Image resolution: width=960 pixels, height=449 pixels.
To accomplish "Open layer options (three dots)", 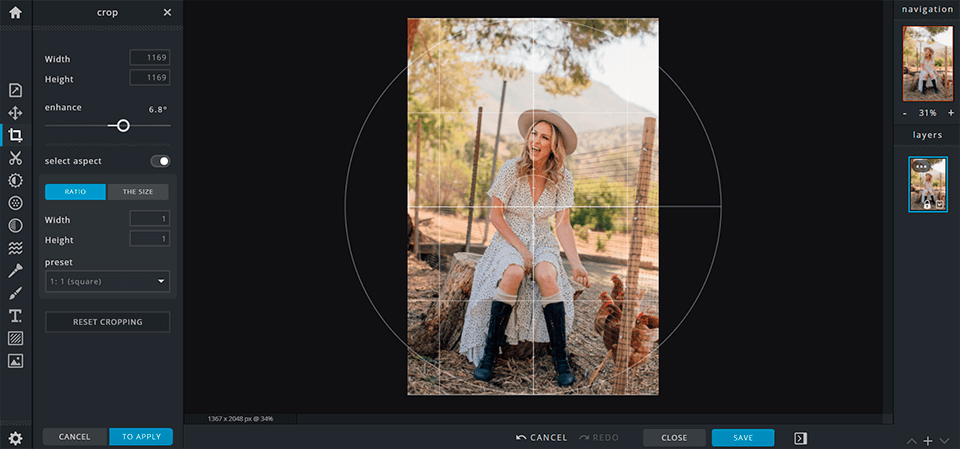I will coord(921,166).
